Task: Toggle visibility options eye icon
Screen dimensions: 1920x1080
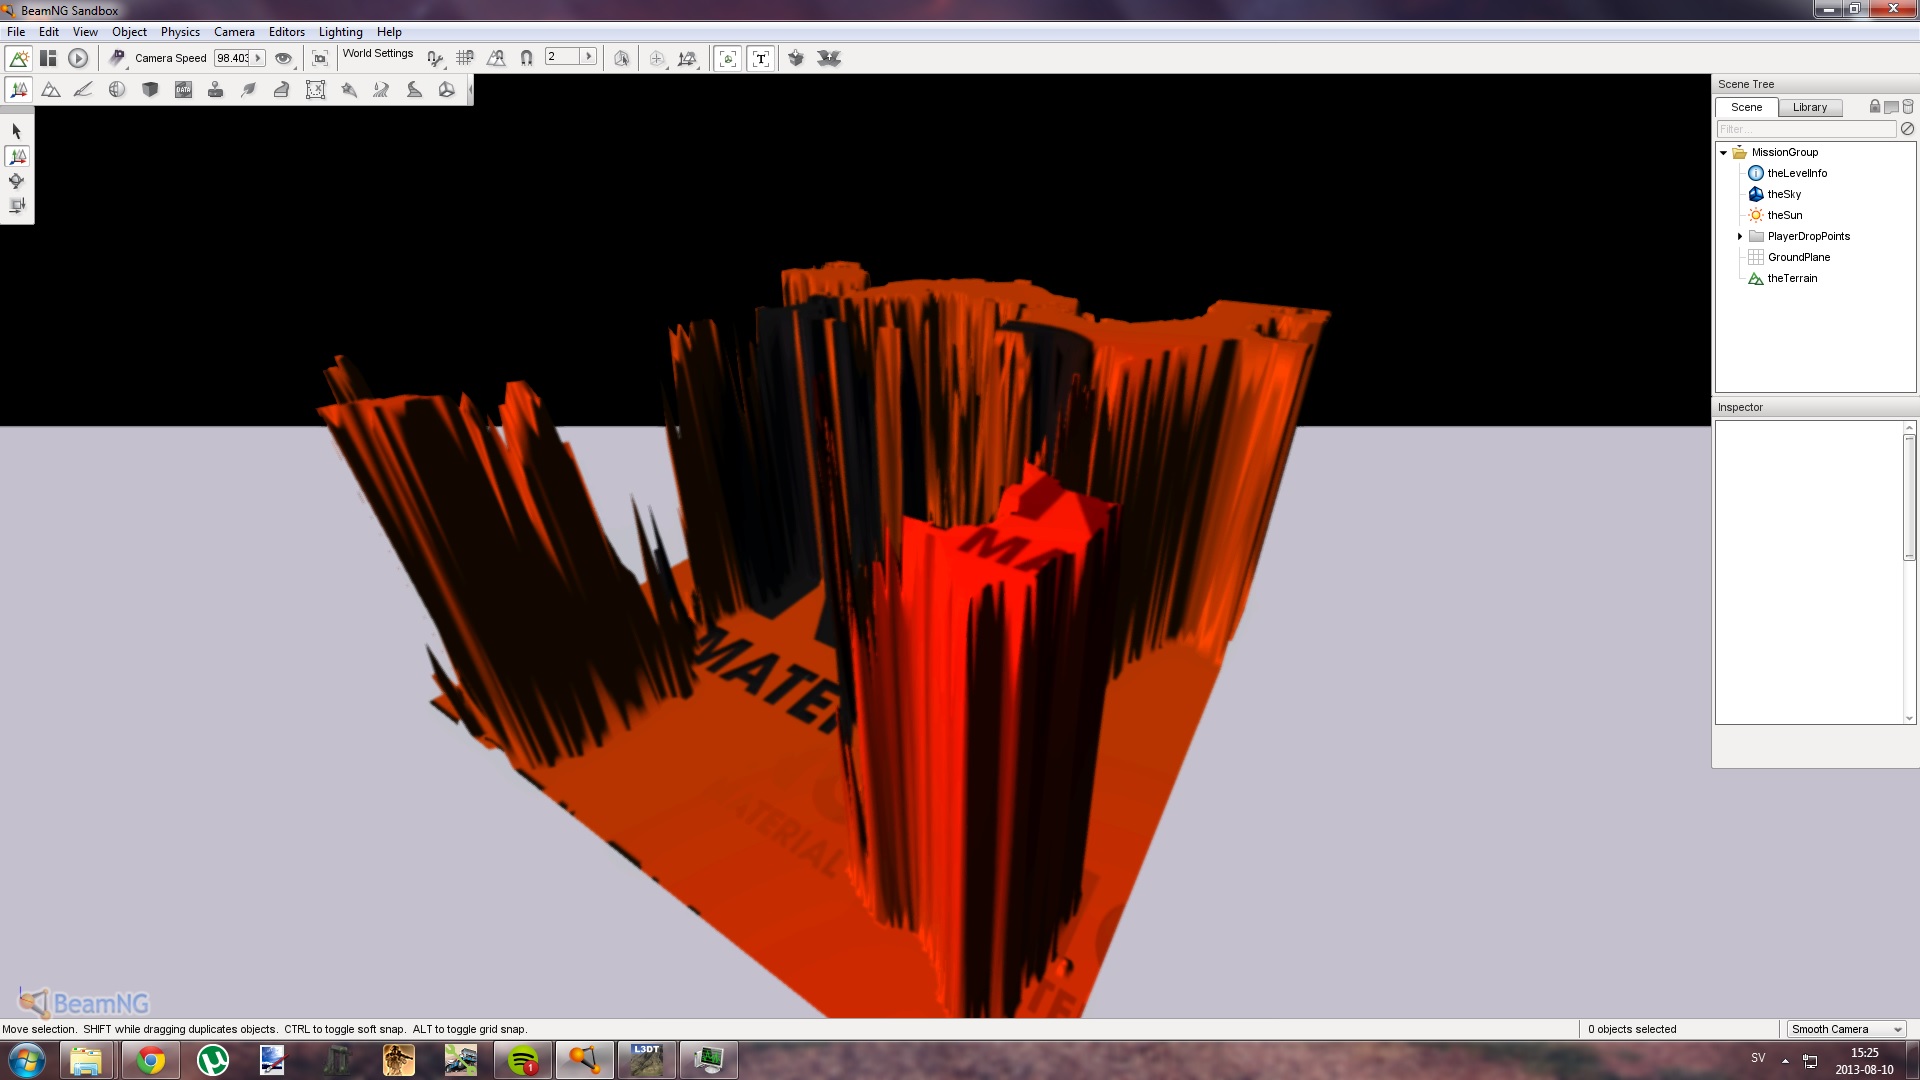Action: pyautogui.click(x=284, y=58)
